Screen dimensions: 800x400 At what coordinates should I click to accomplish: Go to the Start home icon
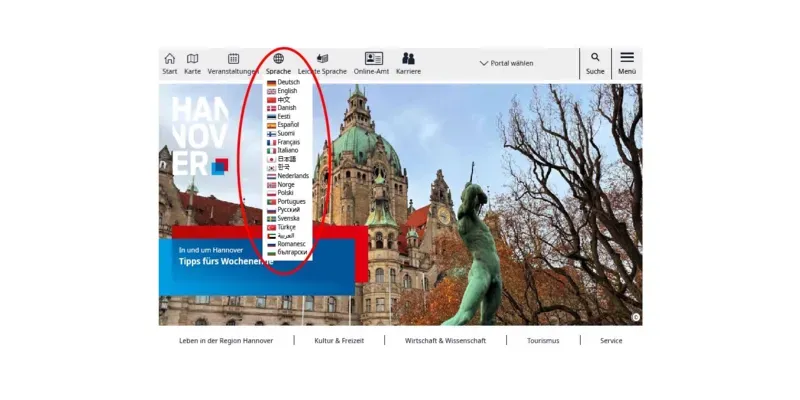[170, 58]
